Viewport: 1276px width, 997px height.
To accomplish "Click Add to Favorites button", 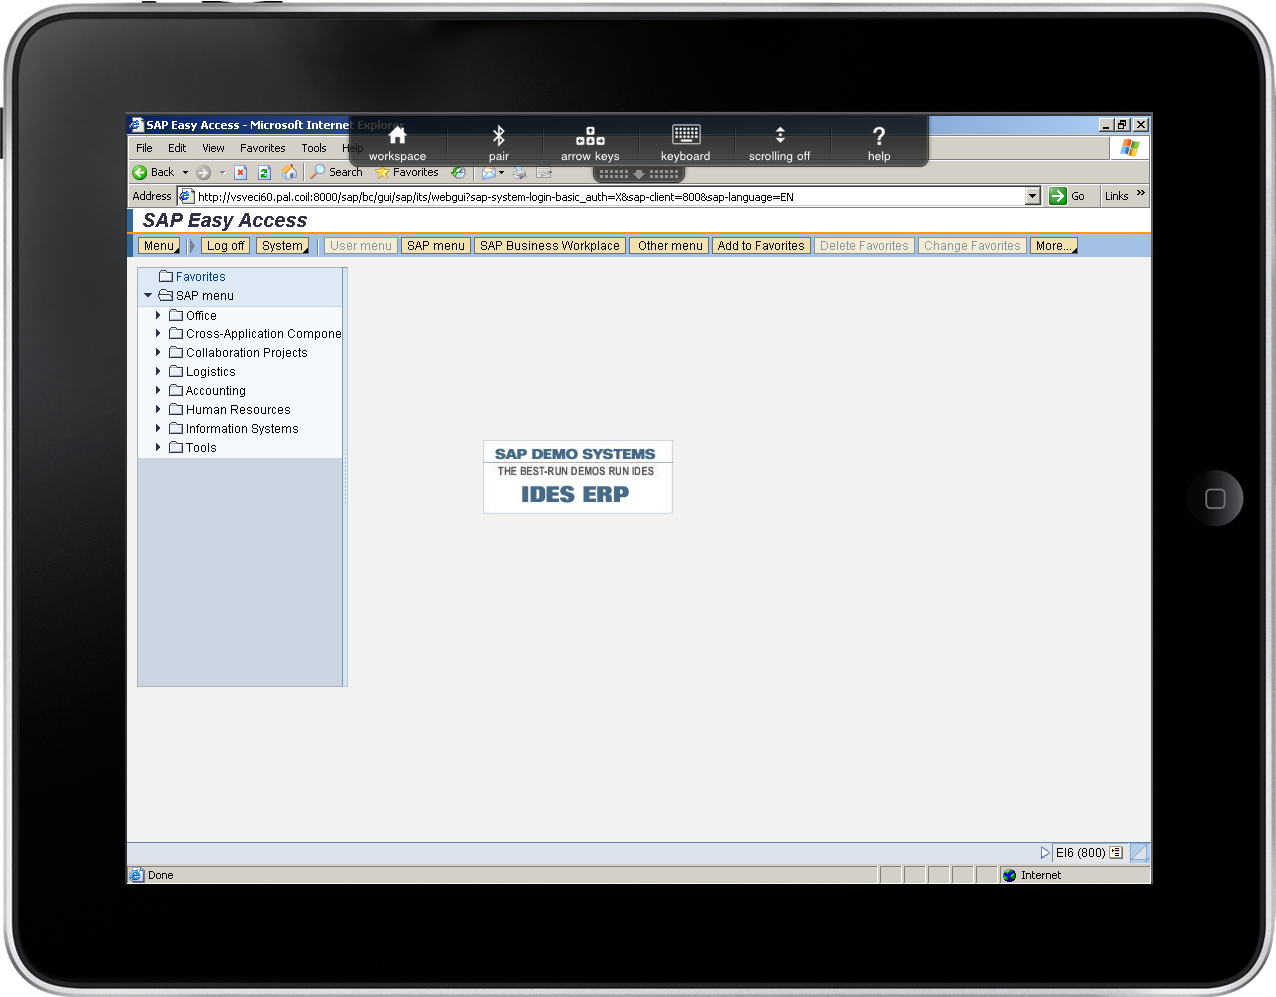I will click(x=760, y=246).
